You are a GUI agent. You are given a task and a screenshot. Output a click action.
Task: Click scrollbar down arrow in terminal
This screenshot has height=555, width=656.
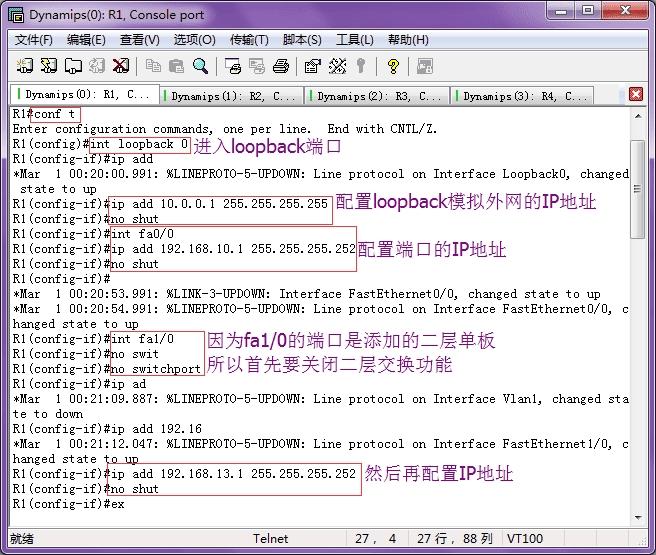tap(638, 518)
